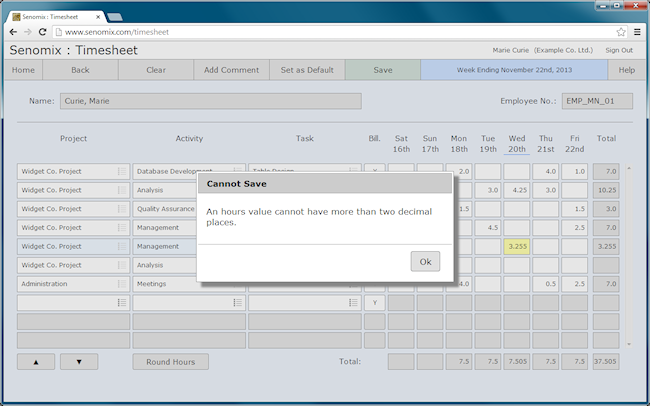This screenshot has height=406, width=650.
Task: Click Back in the timesheet toolbar
Action: (x=80, y=70)
